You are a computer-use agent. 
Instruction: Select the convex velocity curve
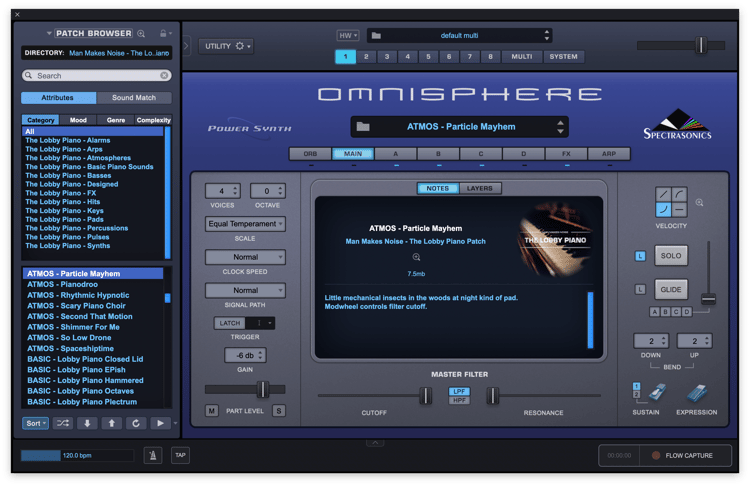pos(679,195)
